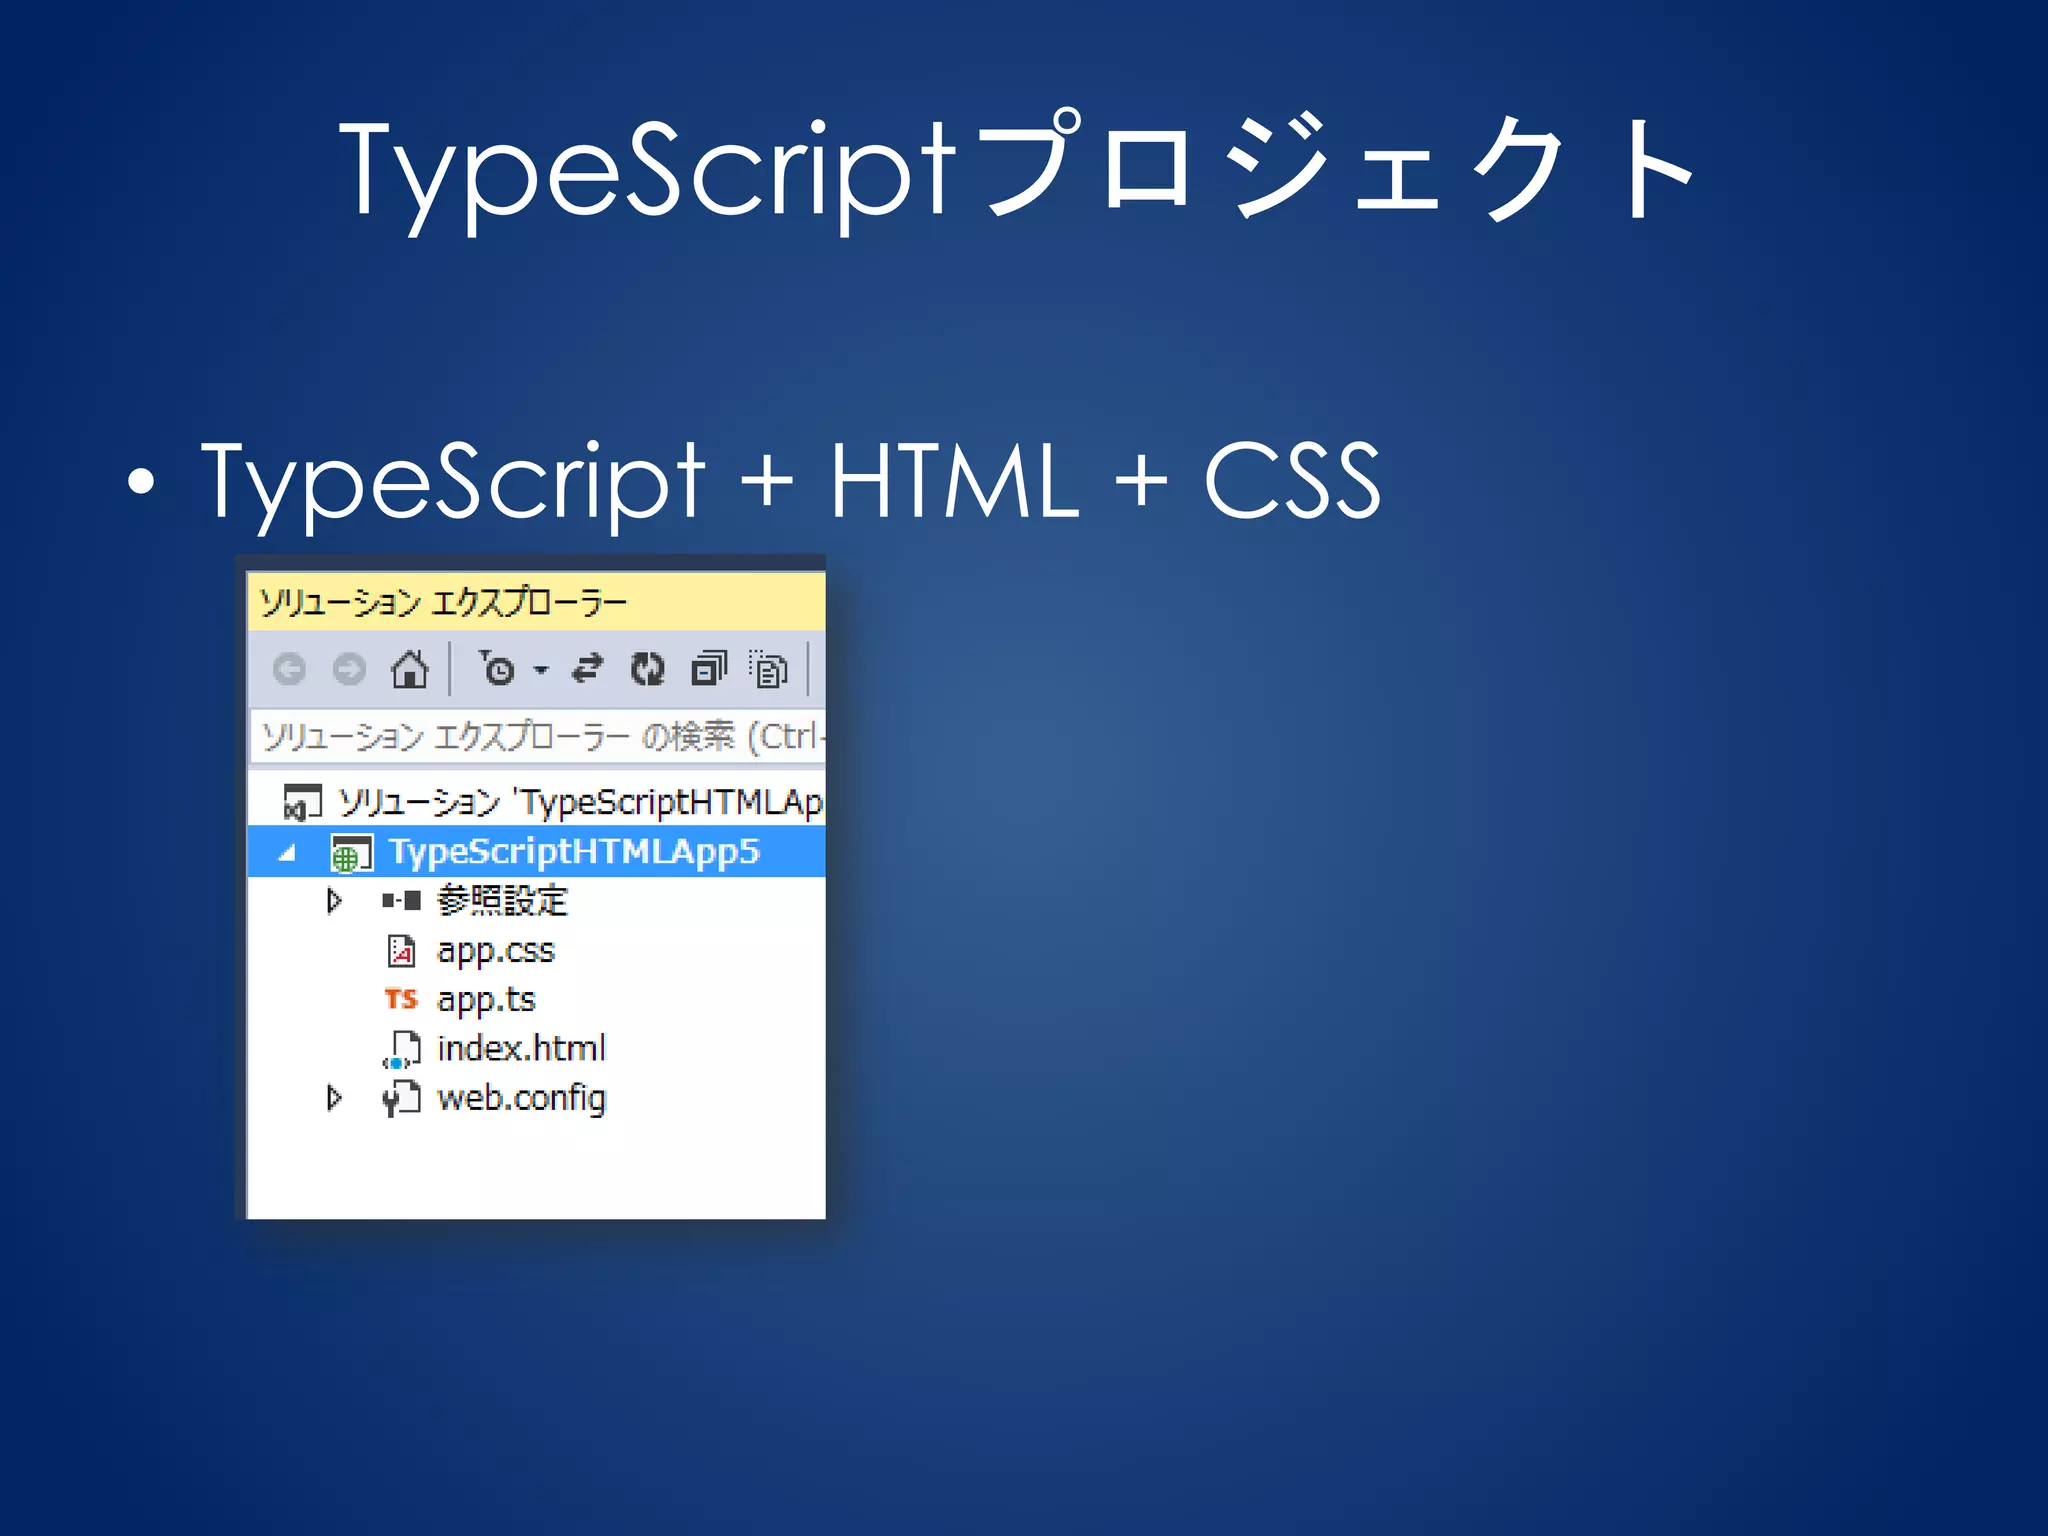The height and width of the screenshot is (1536, 2048).
Task: Expand the web.config node
Action: [x=334, y=1098]
